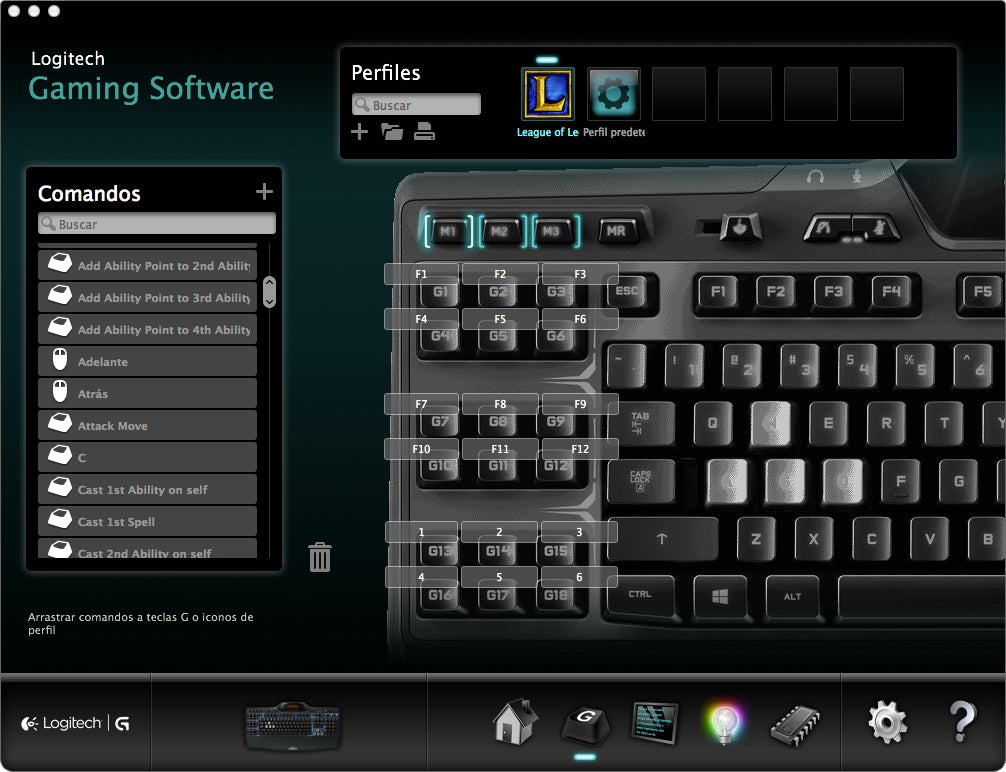Create a new profile with plus icon
The height and width of the screenshot is (772, 1006).
(359, 132)
